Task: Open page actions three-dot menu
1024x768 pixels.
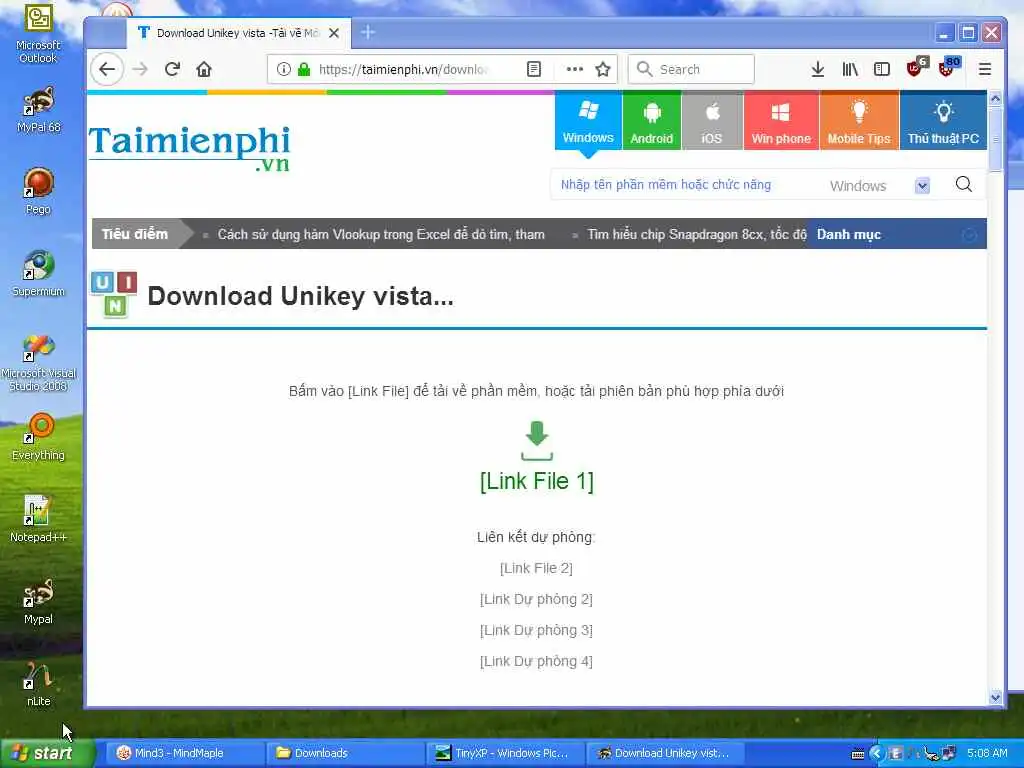Action: [x=575, y=69]
